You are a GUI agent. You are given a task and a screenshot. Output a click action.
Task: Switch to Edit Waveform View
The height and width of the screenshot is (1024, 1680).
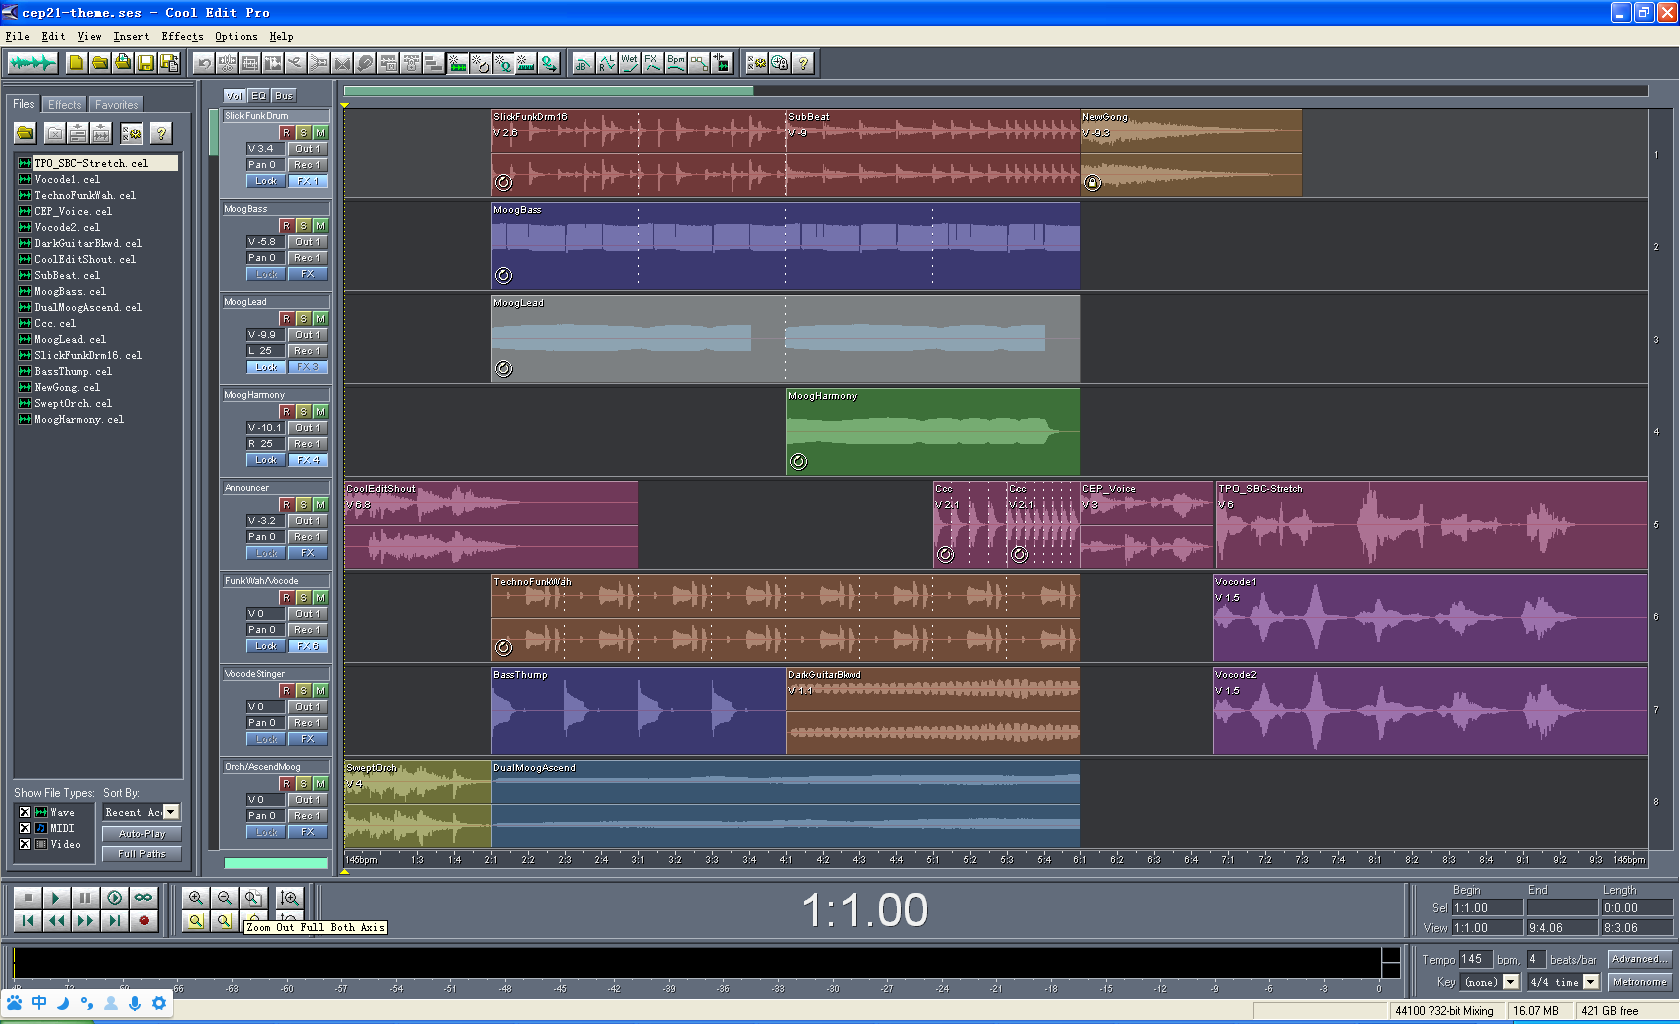(31, 62)
